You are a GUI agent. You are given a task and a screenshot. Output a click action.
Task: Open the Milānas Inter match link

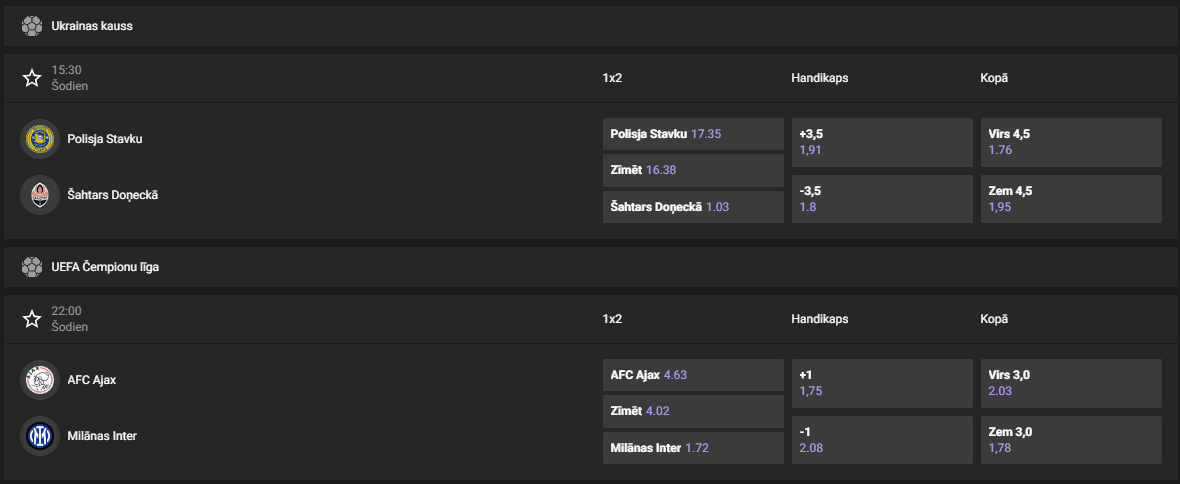pyautogui.click(x=102, y=436)
